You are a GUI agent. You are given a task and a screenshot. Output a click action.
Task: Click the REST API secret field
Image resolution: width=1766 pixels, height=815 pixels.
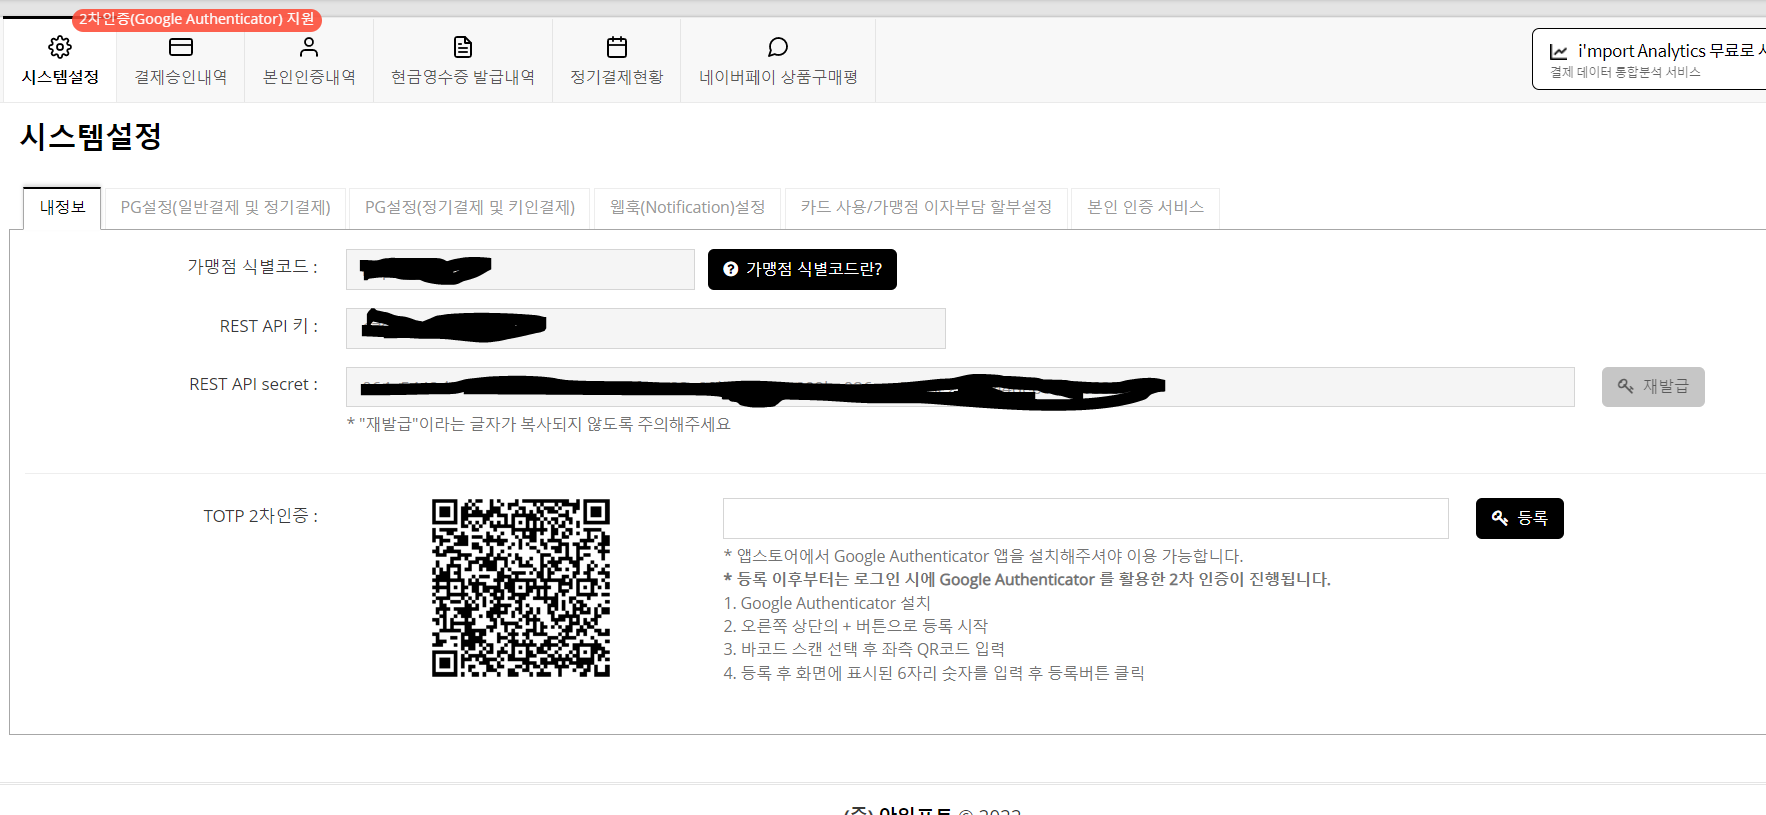tap(960, 387)
